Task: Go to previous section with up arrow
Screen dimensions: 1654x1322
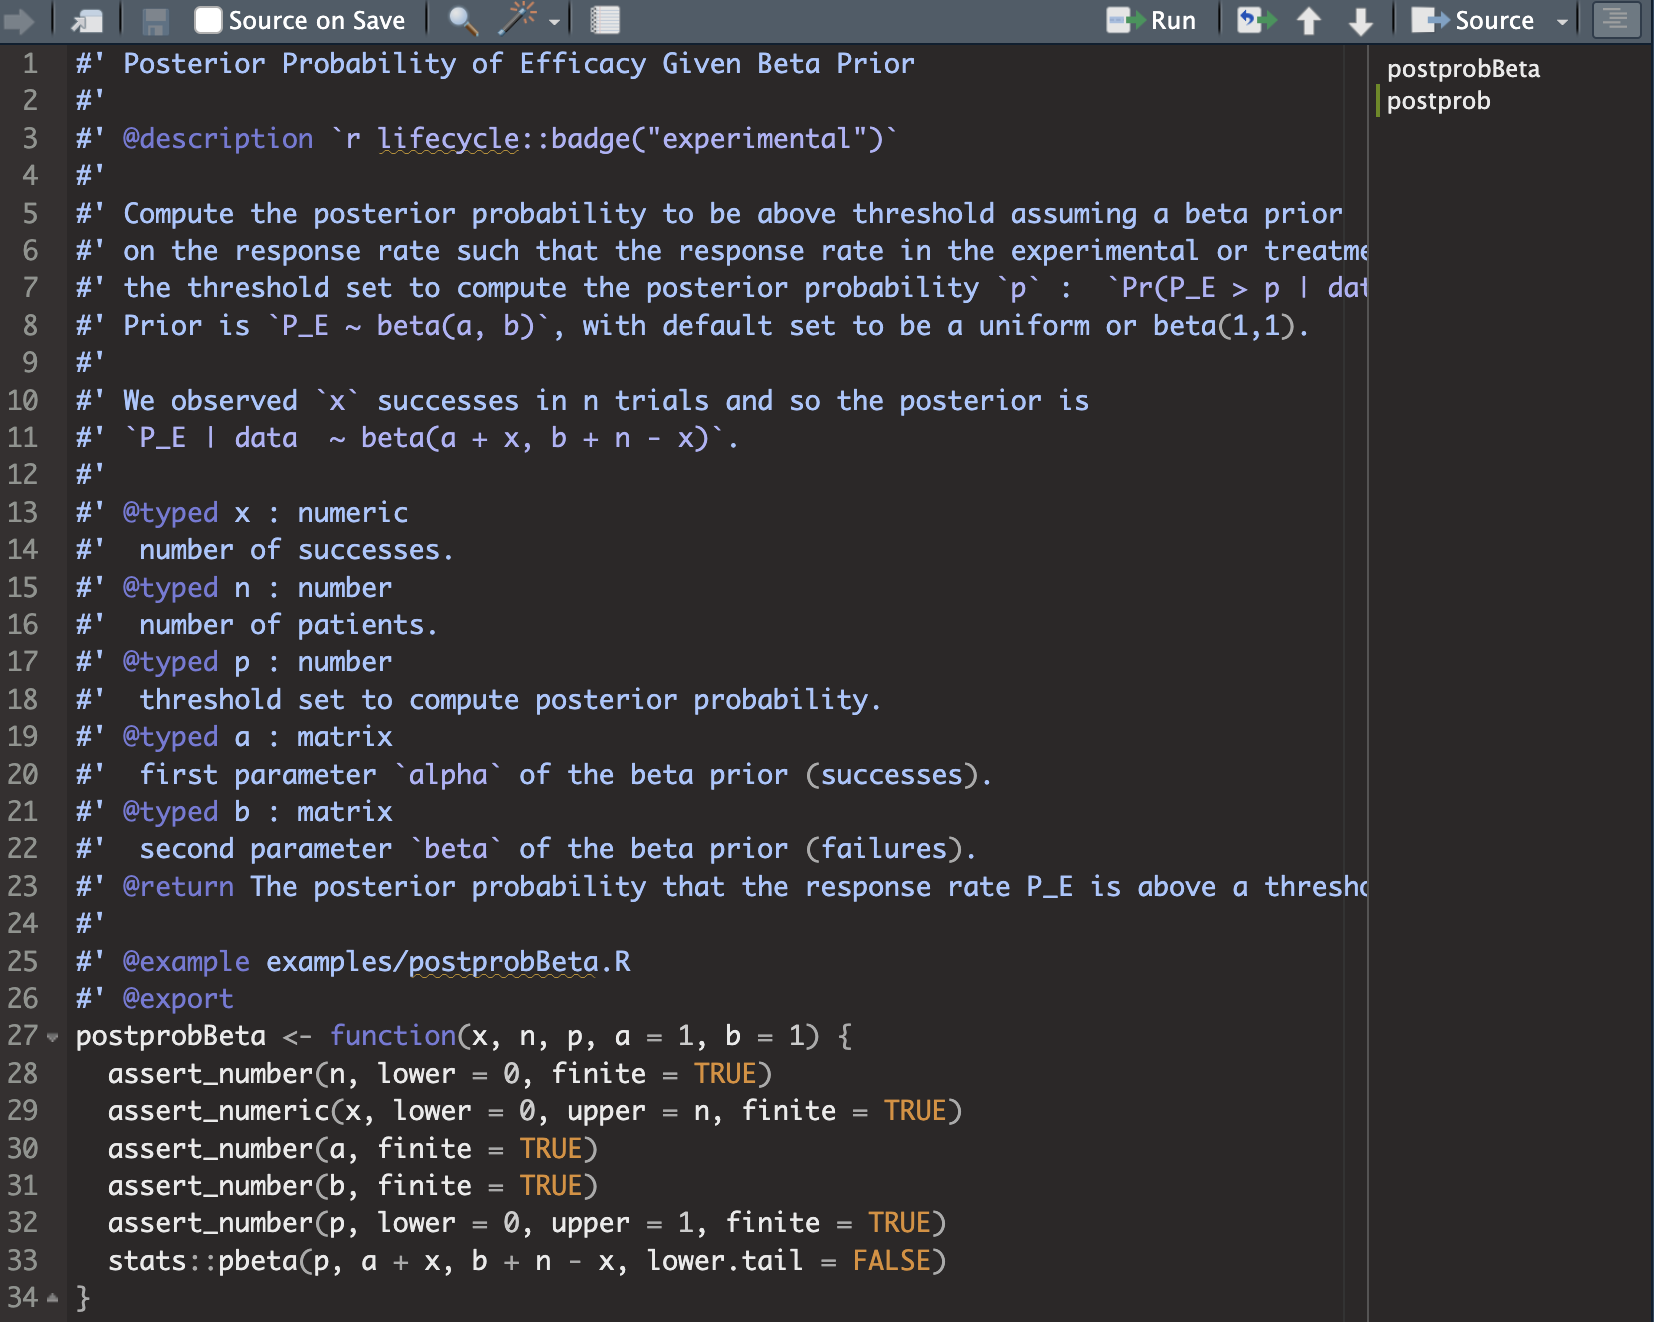Action: pos(1308,20)
